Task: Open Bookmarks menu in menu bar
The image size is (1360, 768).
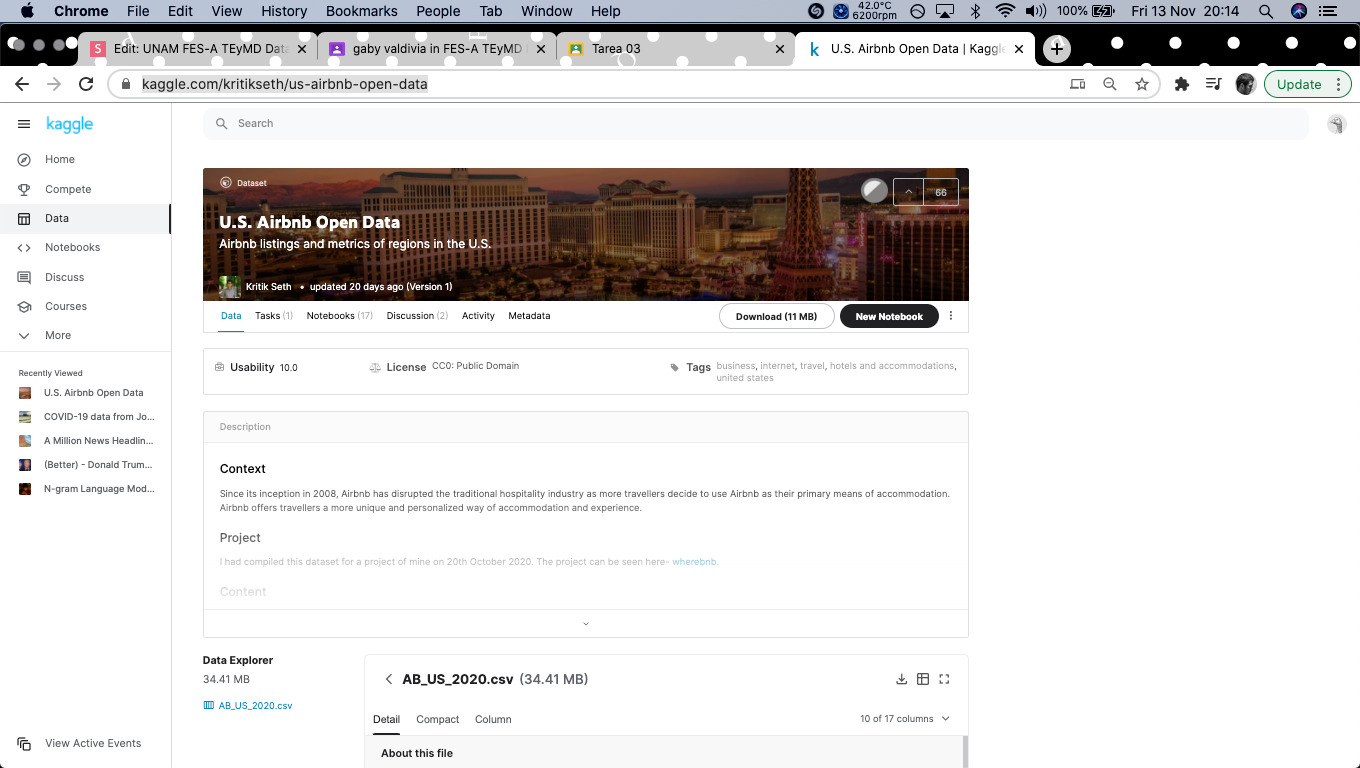Action: coord(362,11)
